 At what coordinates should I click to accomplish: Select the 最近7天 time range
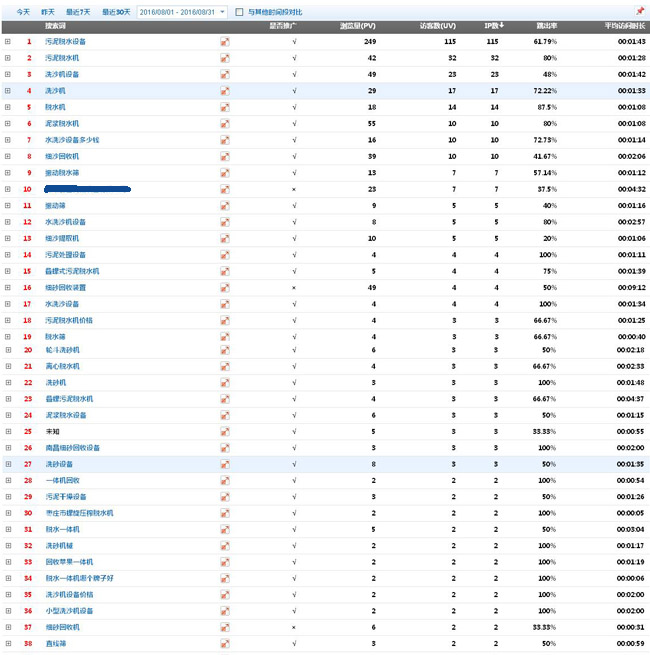[79, 11]
